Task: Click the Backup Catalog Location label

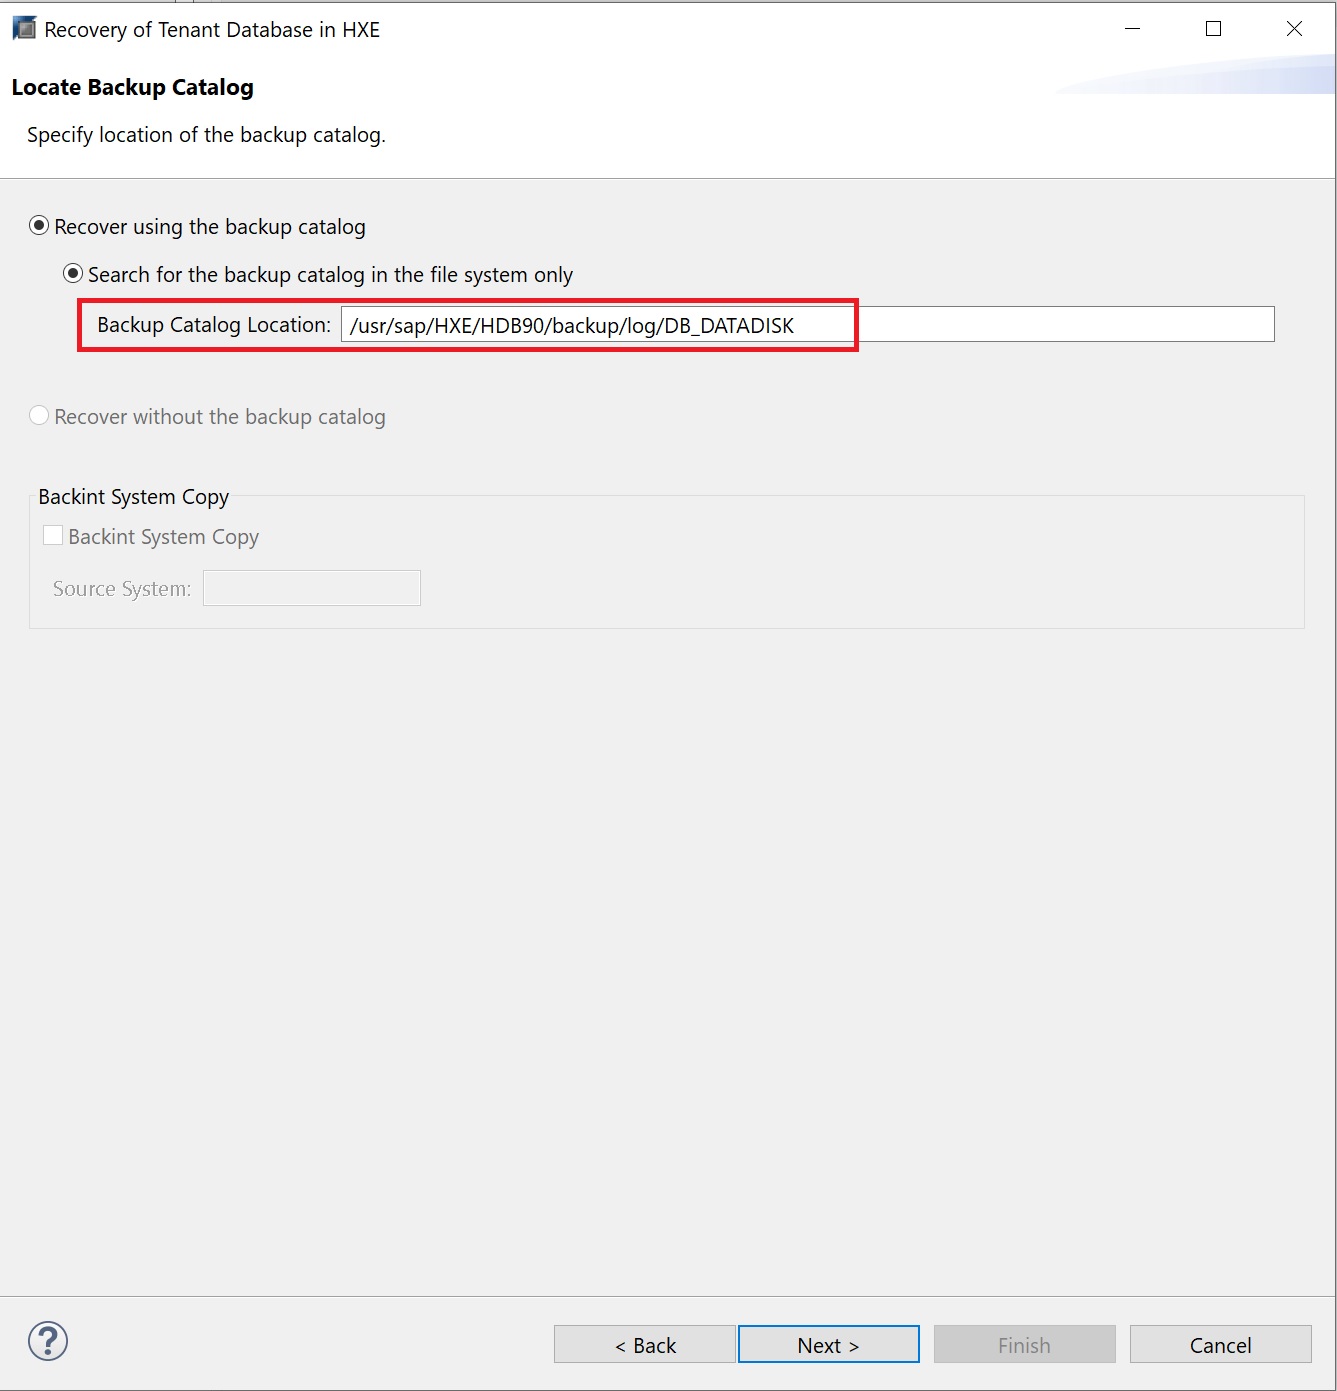Action: click(x=213, y=325)
